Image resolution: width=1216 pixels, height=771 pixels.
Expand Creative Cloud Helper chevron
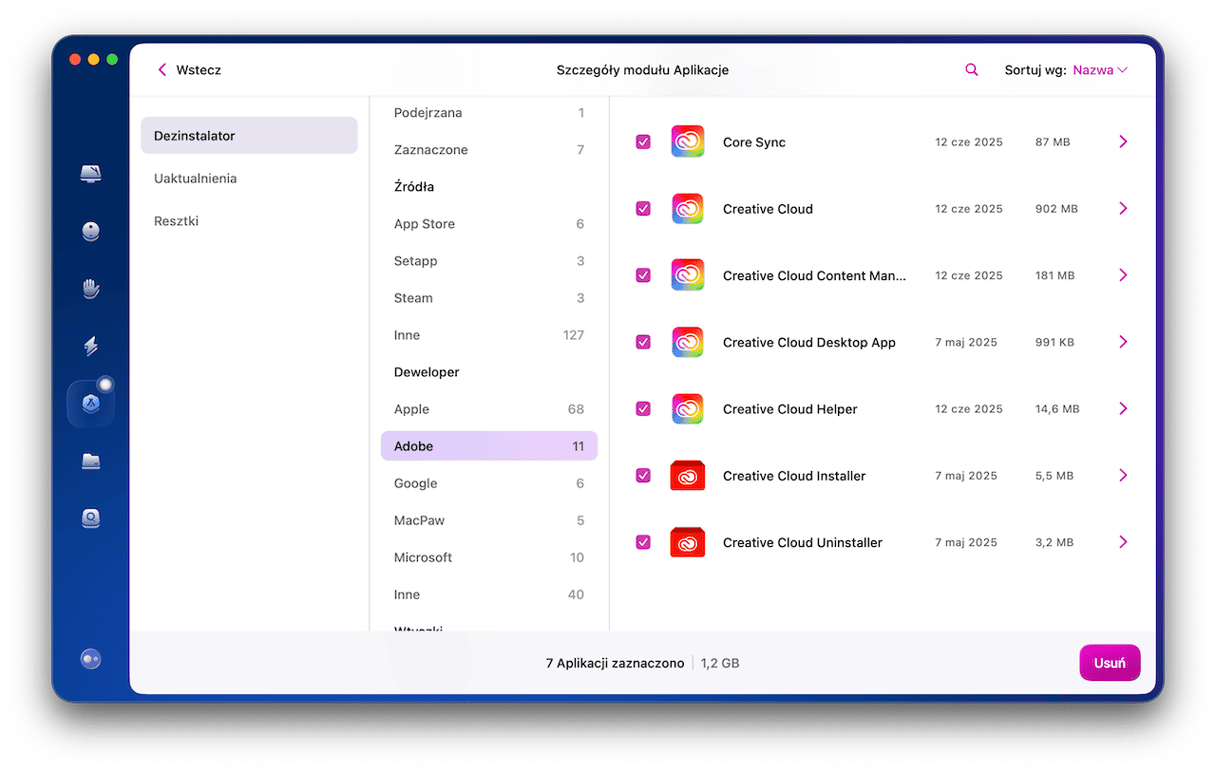pyautogui.click(x=1123, y=409)
